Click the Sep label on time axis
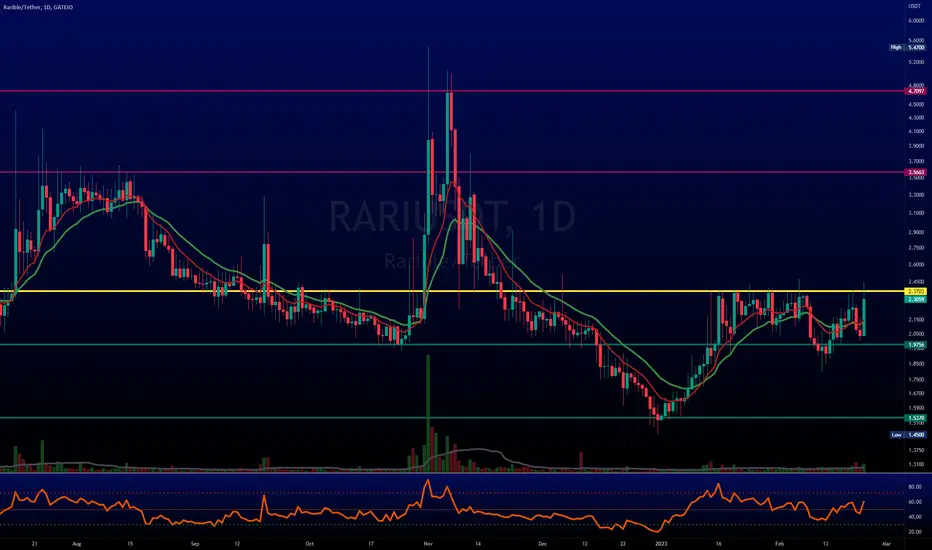 (x=195, y=543)
